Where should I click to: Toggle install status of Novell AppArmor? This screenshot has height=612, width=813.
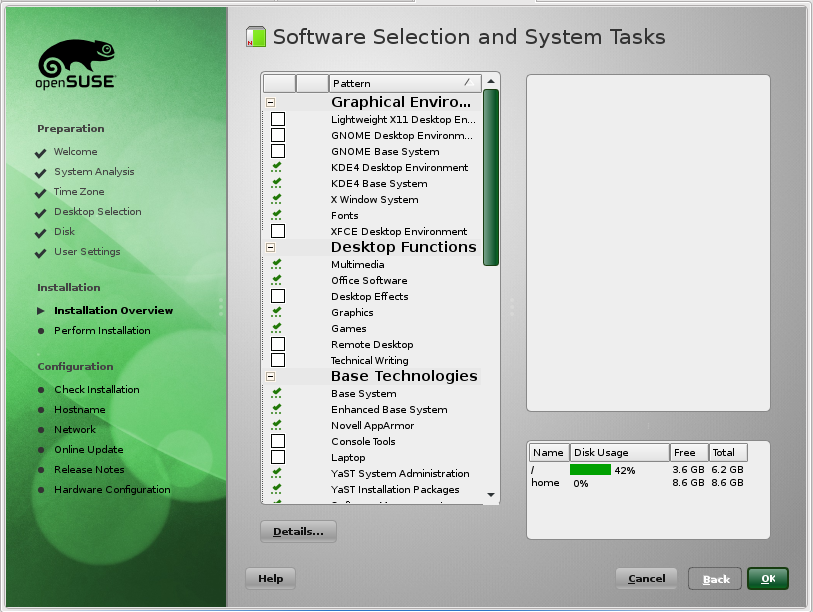[x=277, y=425]
